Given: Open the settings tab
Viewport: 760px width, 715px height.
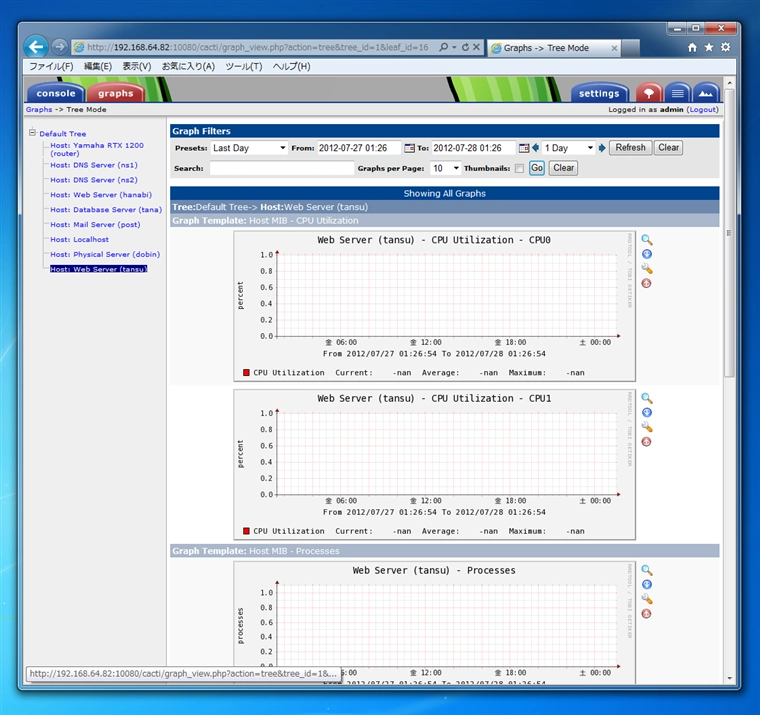Looking at the screenshot, I should 599,93.
